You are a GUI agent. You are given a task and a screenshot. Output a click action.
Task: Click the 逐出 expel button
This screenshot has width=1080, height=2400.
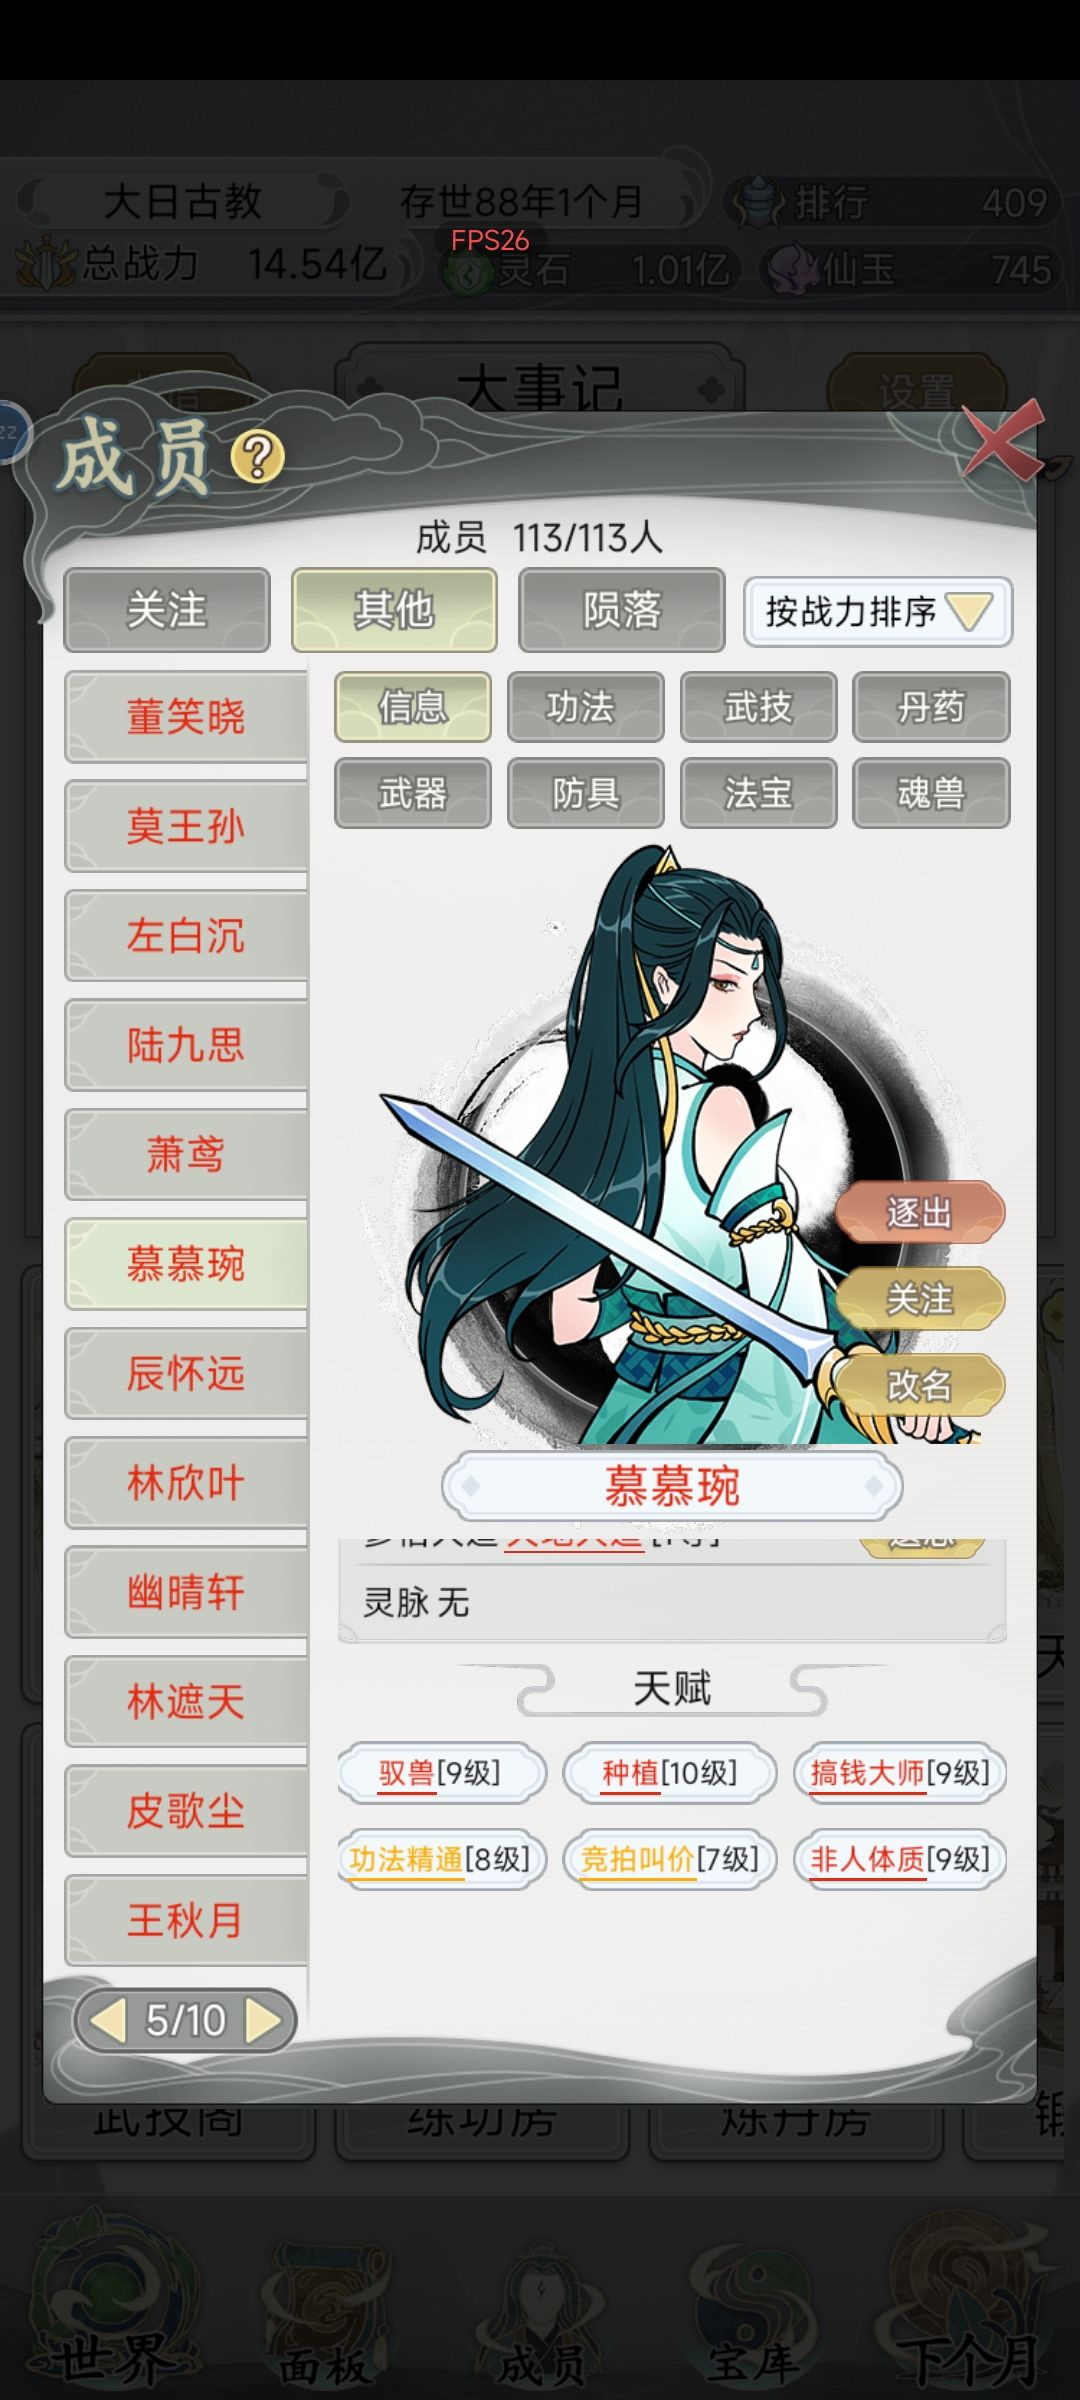919,1212
